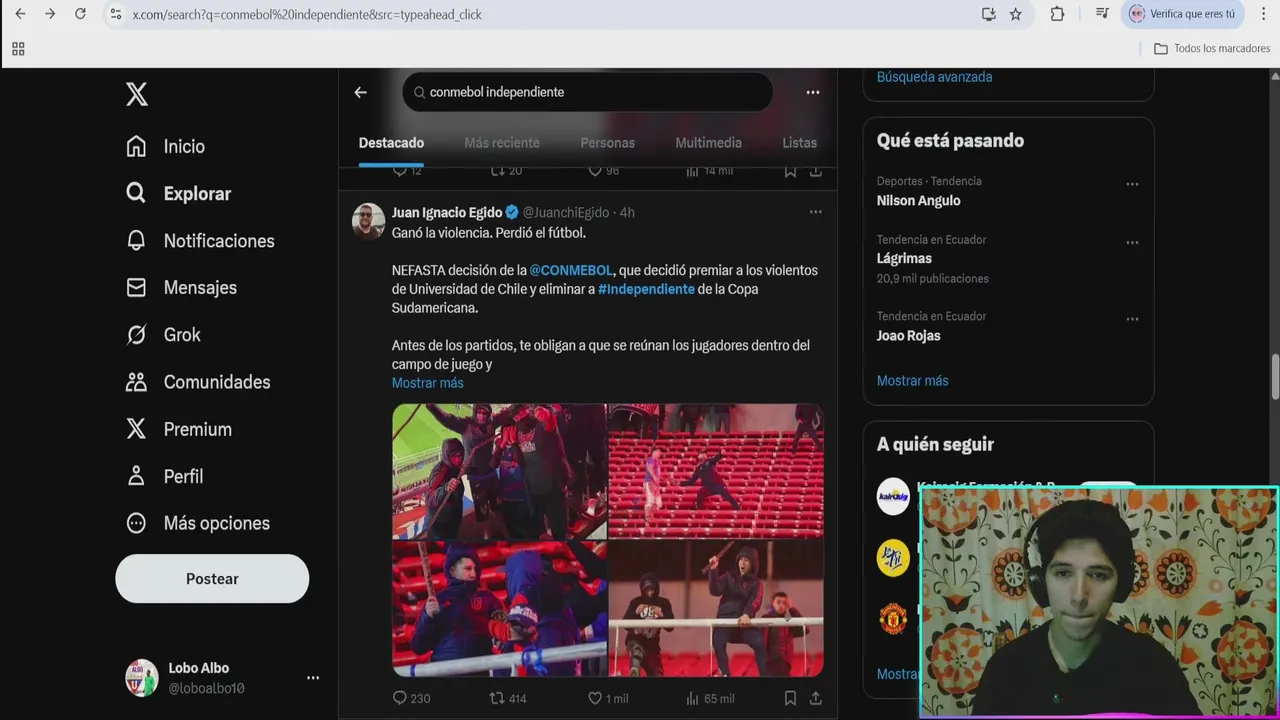Click the @CONMEBOL mention link

pyautogui.click(x=571, y=270)
